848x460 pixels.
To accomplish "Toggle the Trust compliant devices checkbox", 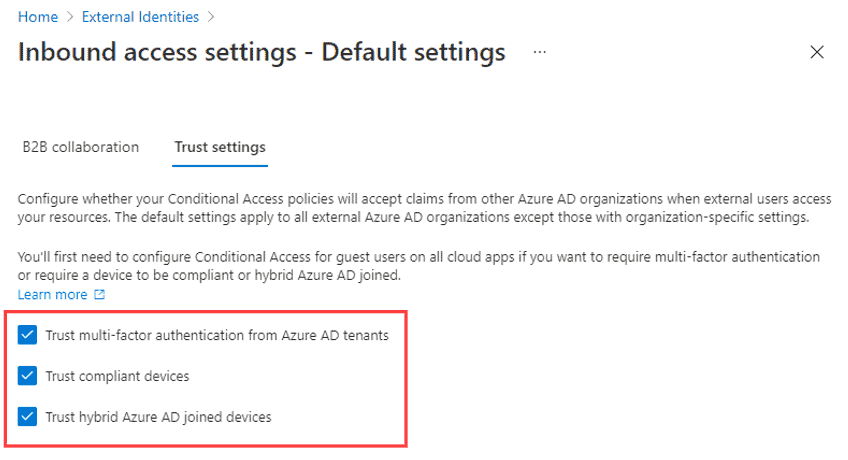I will click(x=27, y=376).
